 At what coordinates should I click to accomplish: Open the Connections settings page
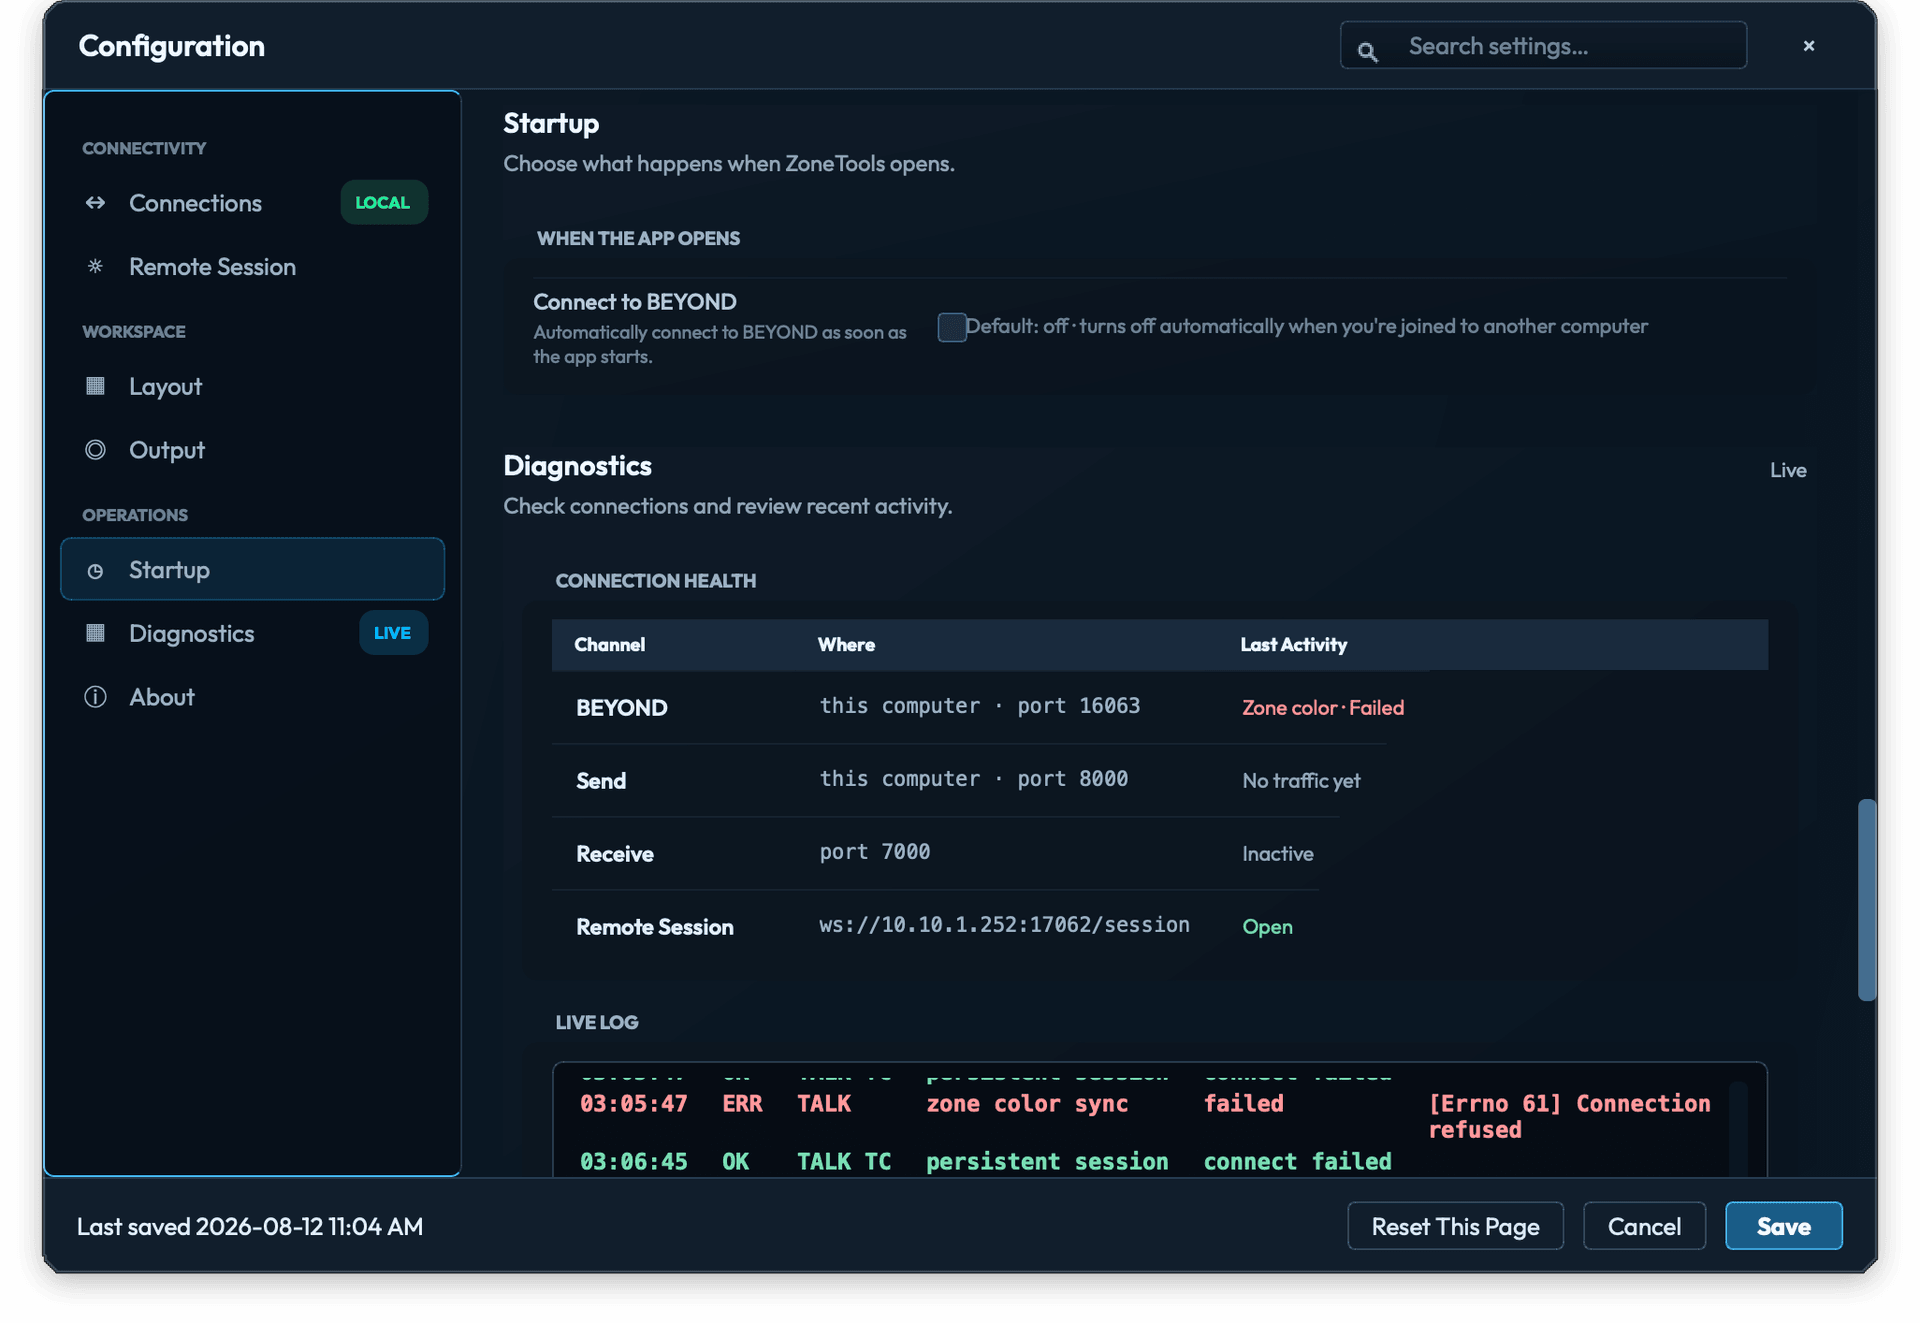click(253, 203)
